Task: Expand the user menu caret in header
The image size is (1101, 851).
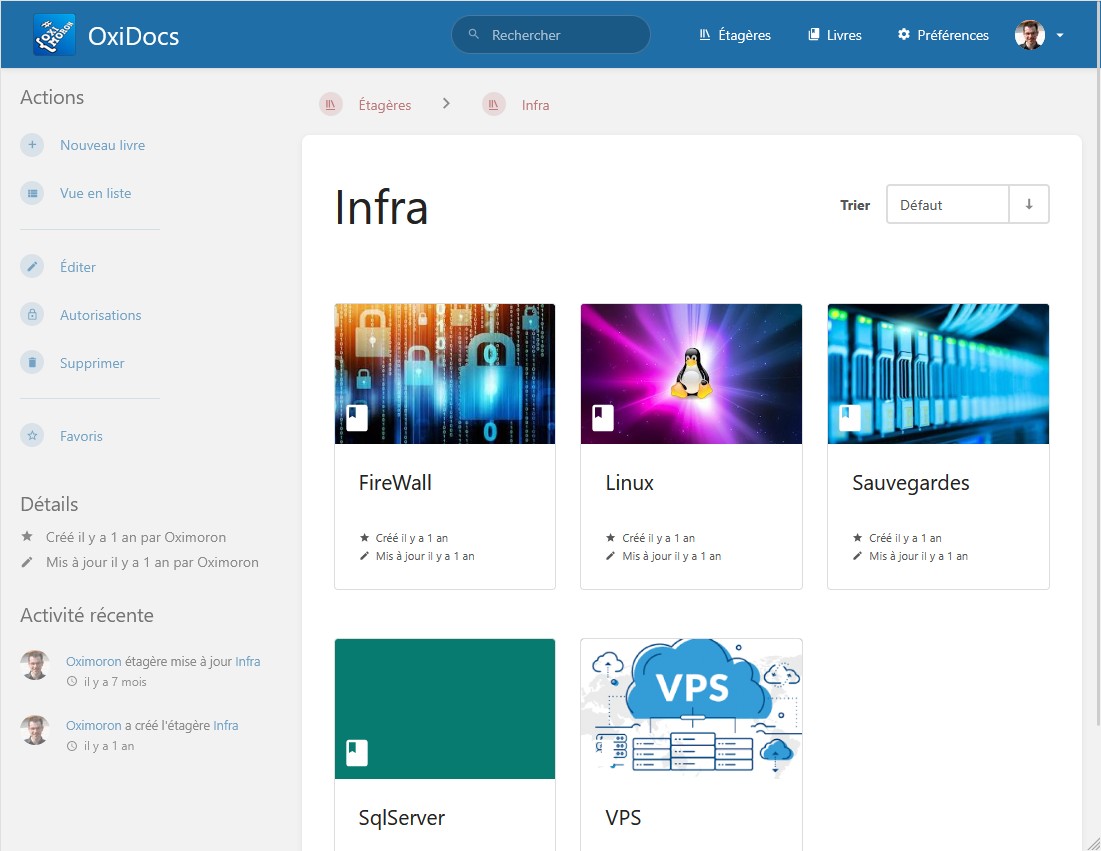Action: click(1060, 35)
